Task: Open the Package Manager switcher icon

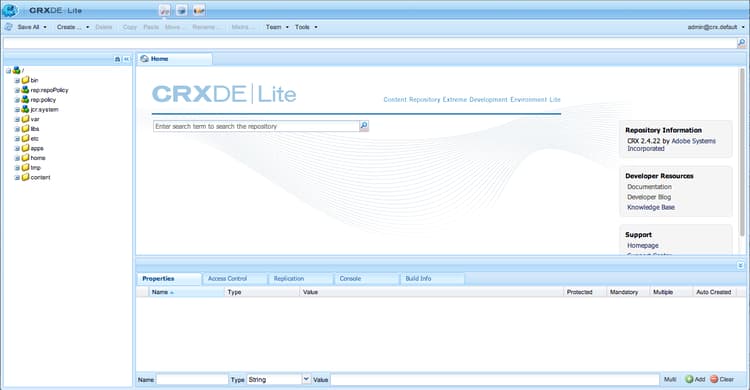Action: [182, 10]
